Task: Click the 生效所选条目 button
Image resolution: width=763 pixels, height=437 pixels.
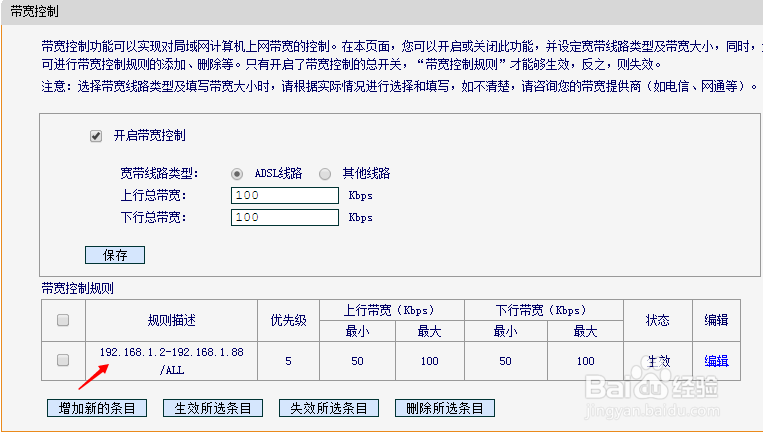Action: click(x=213, y=408)
